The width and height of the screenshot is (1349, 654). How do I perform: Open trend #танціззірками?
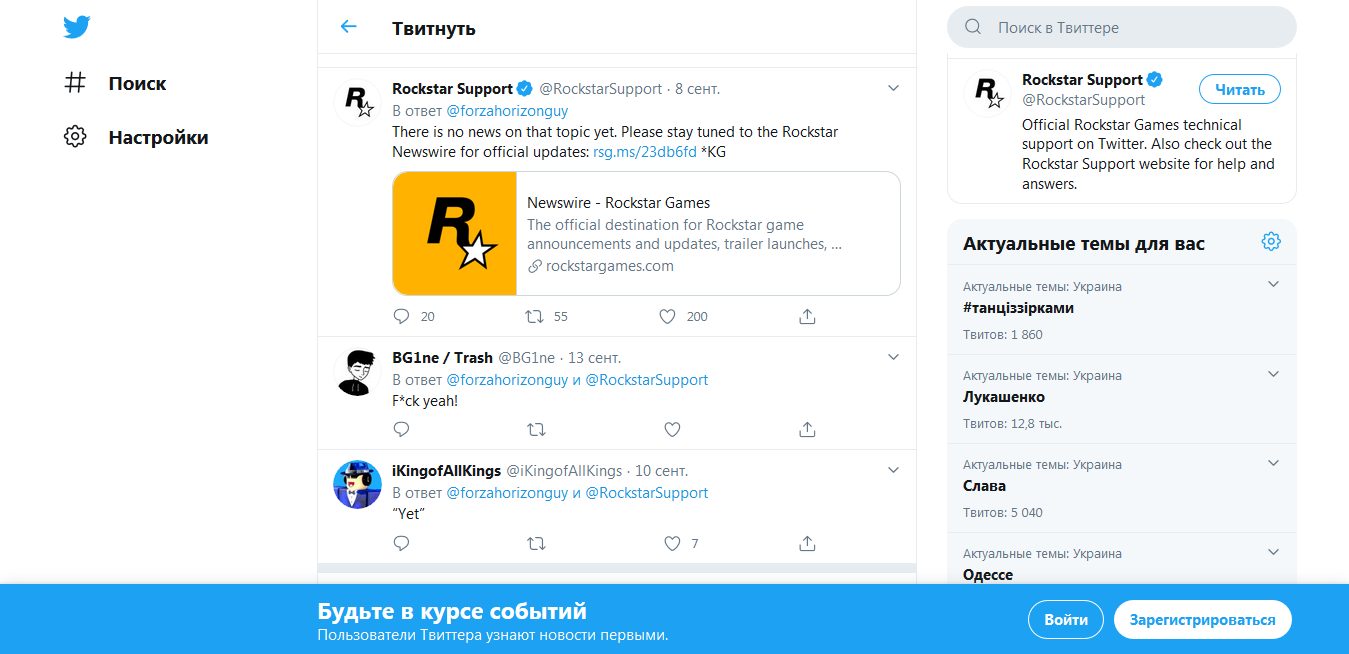(1018, 308)
